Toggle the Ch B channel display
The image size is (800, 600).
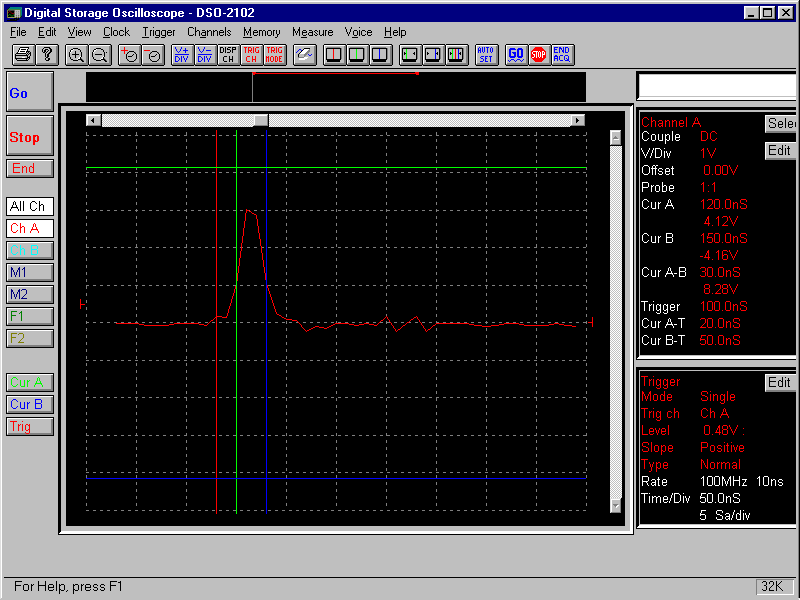pyautogui.click(x=30, y=250)
